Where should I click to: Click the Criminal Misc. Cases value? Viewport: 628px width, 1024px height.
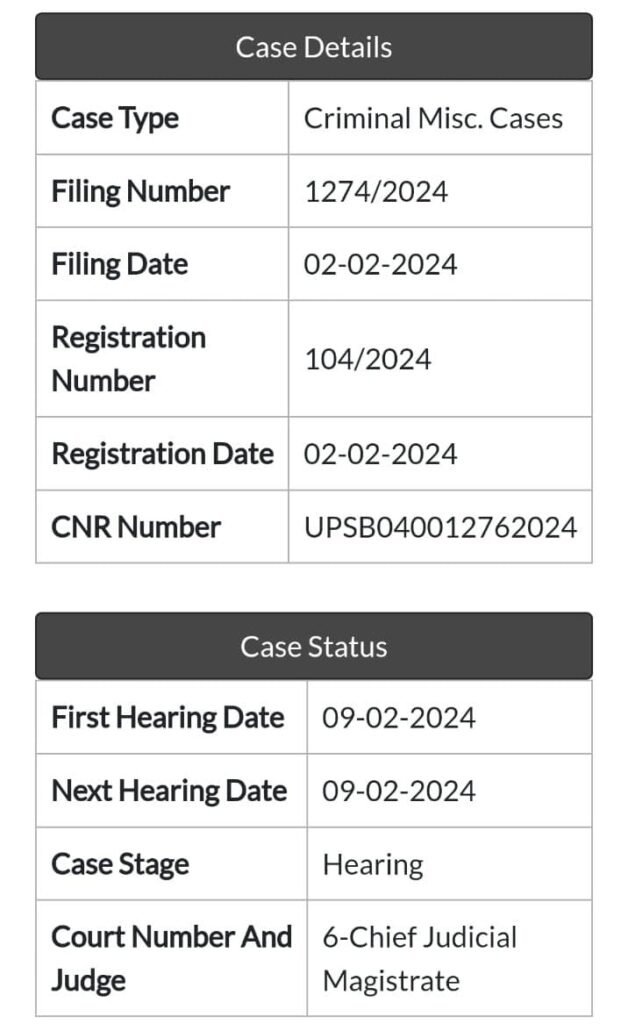[433, 118]
